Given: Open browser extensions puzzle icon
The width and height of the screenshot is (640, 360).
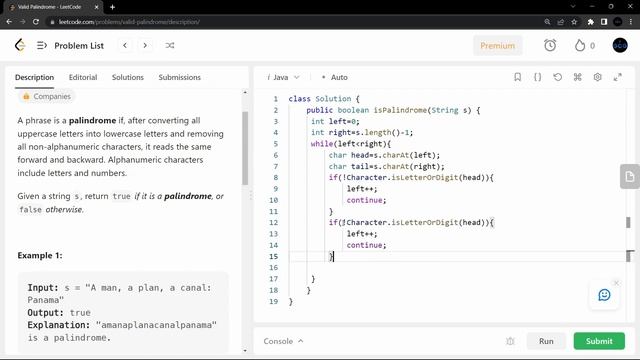Looking at the screenshot, I should tap(591, 22).
